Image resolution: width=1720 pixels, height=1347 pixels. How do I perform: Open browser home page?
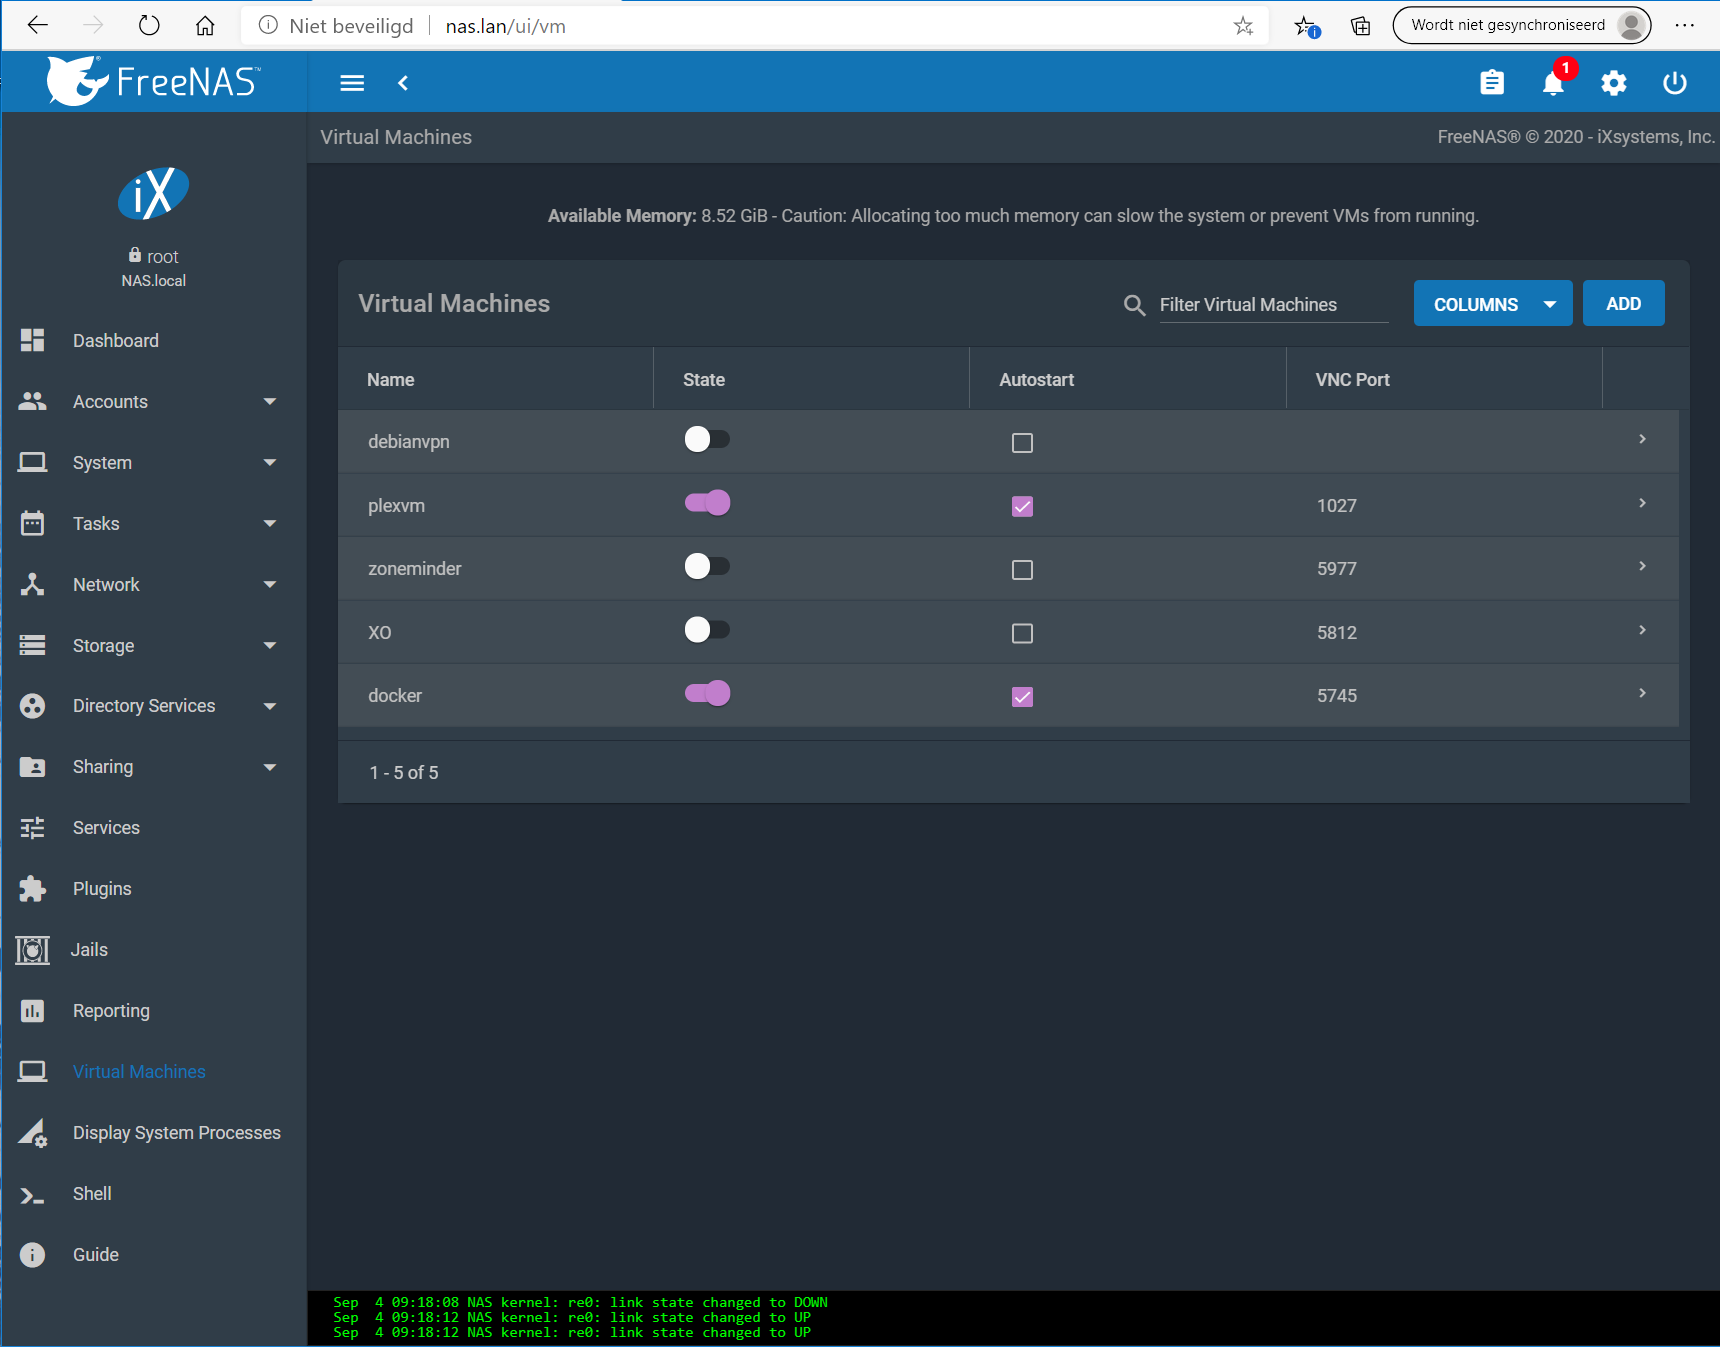[205, 26]
